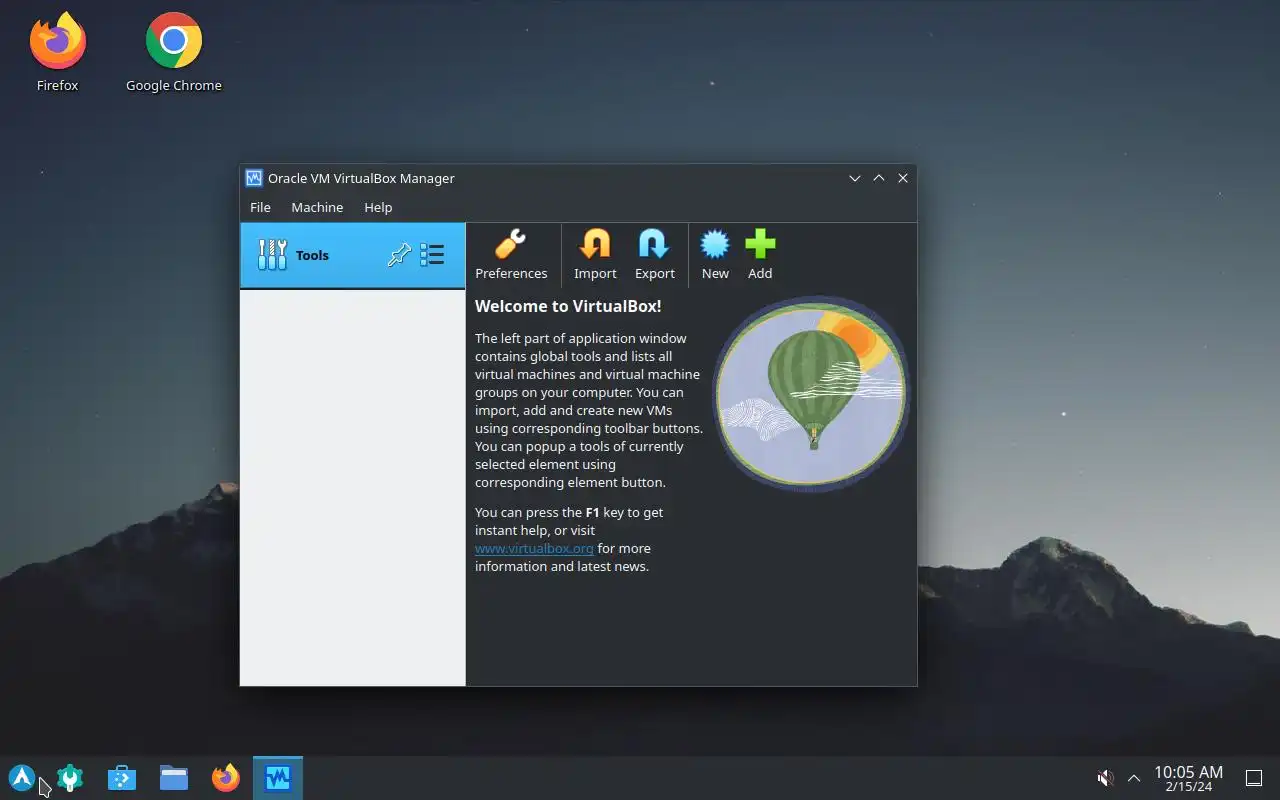
Task: Open the File menu
Action: 260,207
